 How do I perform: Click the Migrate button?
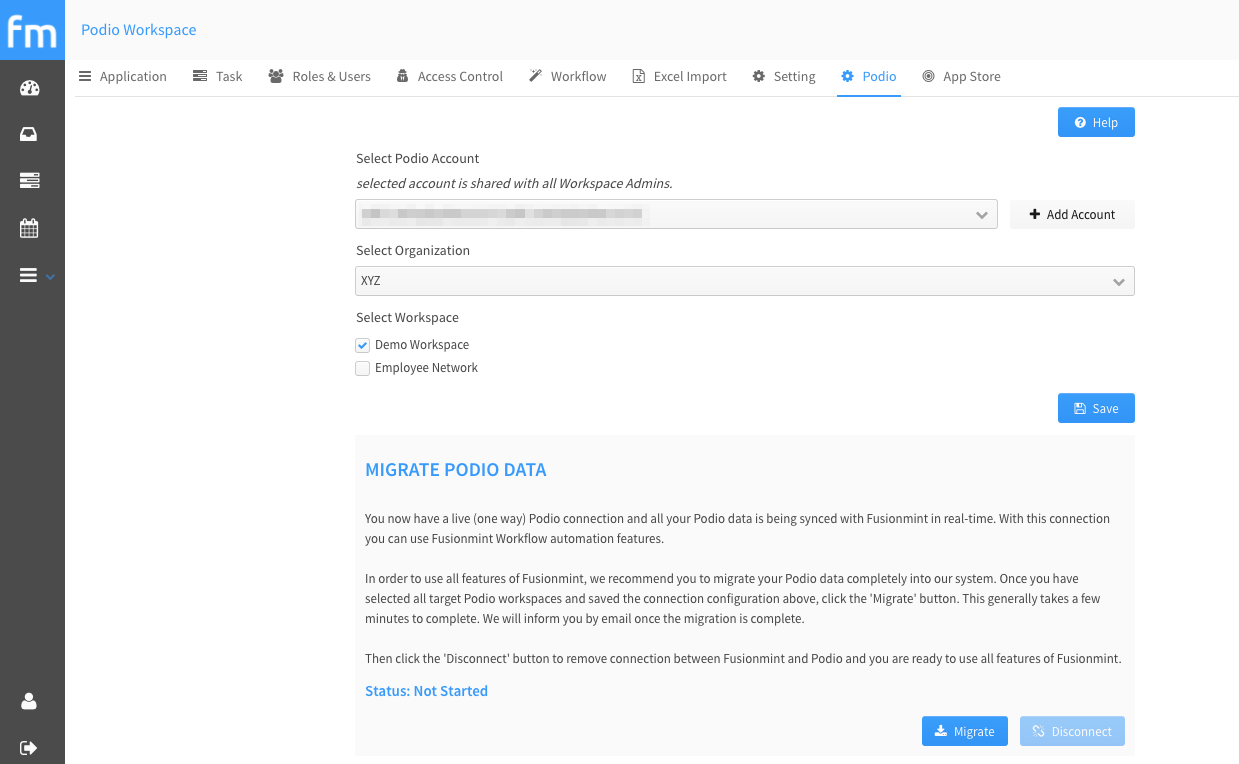965,731
